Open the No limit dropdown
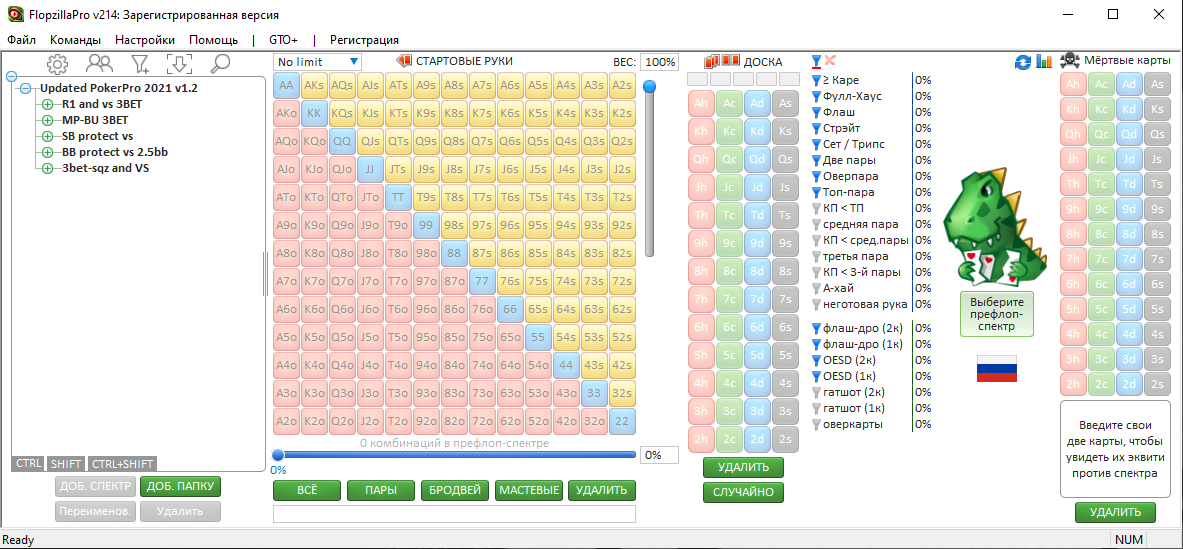This screenshot has width=1183, height=549. (x=318, y=62)
